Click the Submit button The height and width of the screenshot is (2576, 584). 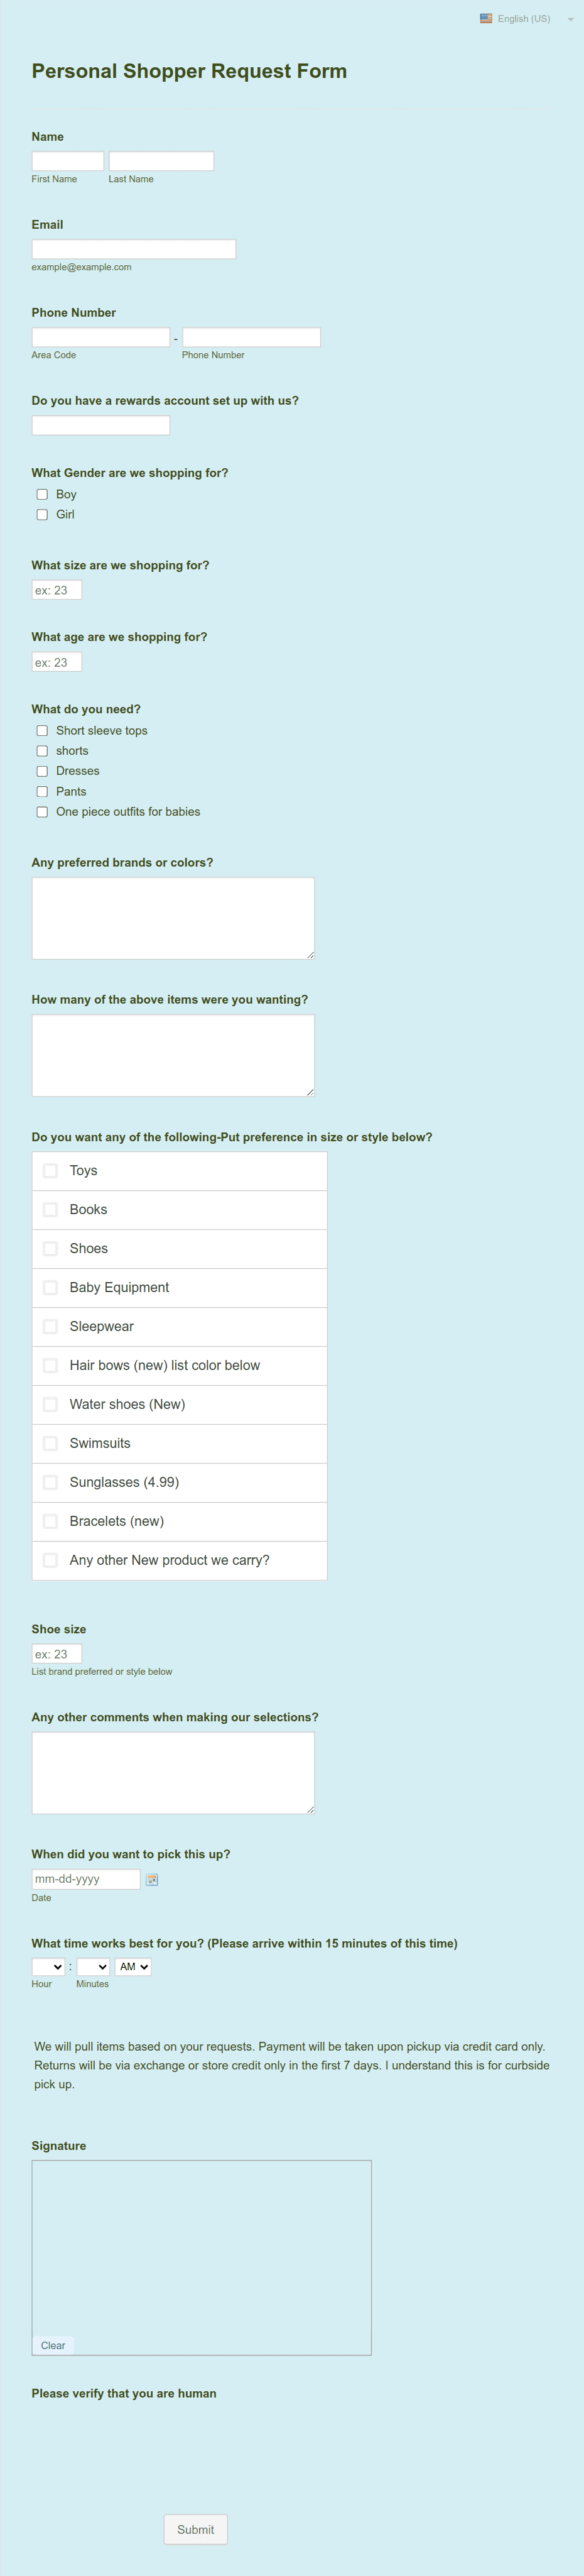(x=195, y=2529)
